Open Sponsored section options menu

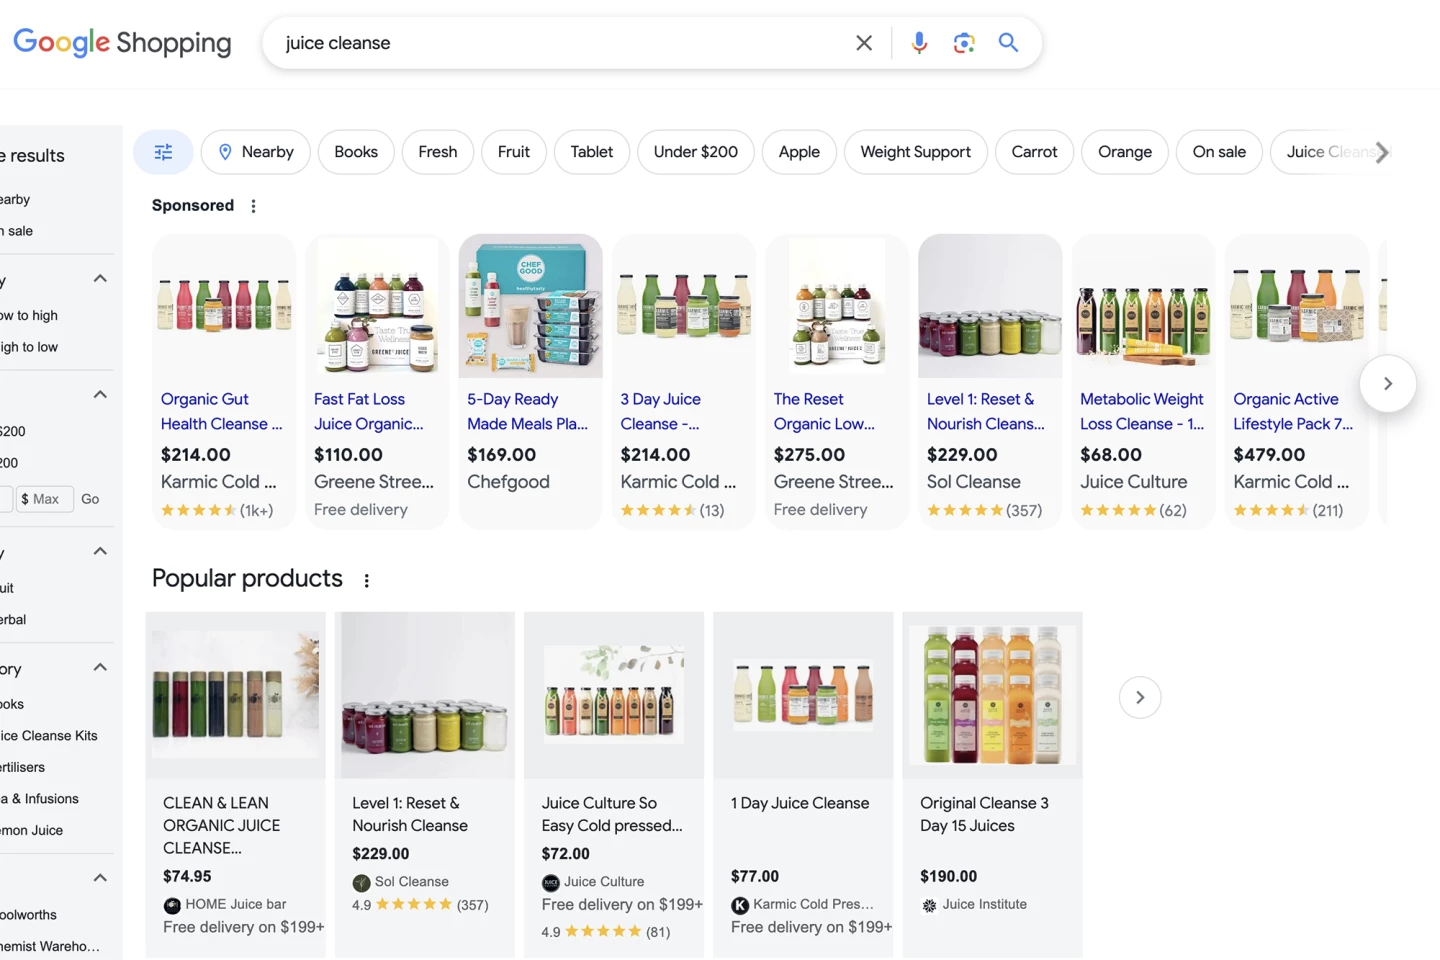tap(254, 206)
